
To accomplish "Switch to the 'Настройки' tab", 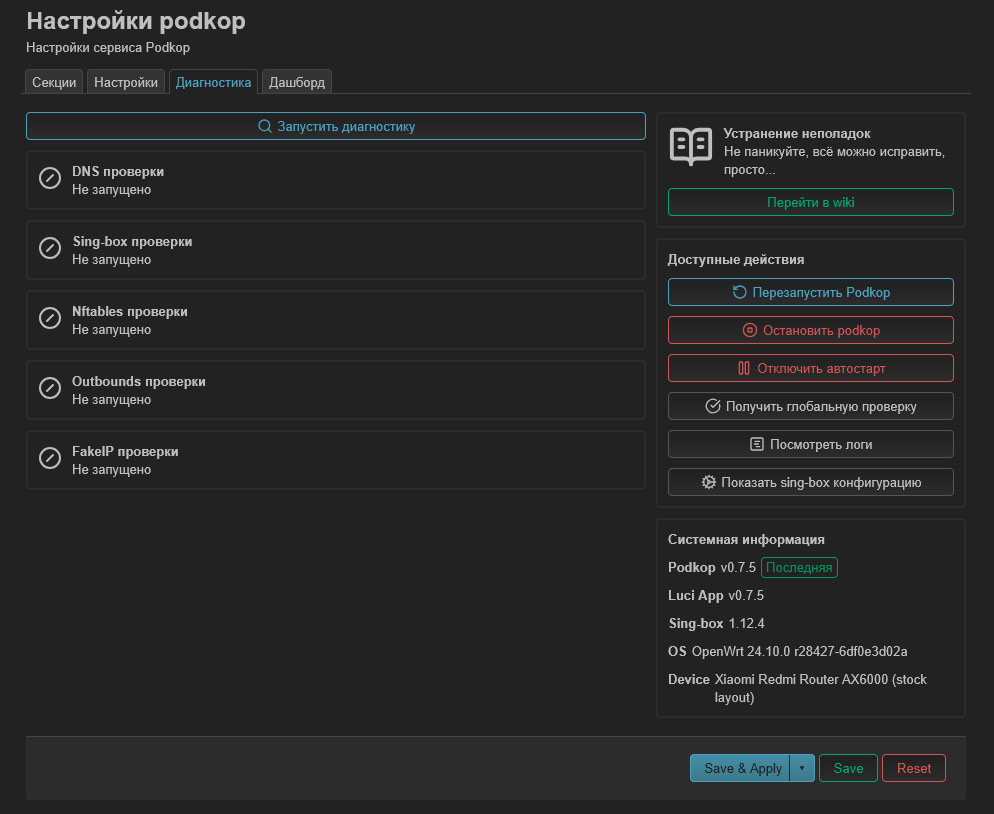I will tap(125, 81).
